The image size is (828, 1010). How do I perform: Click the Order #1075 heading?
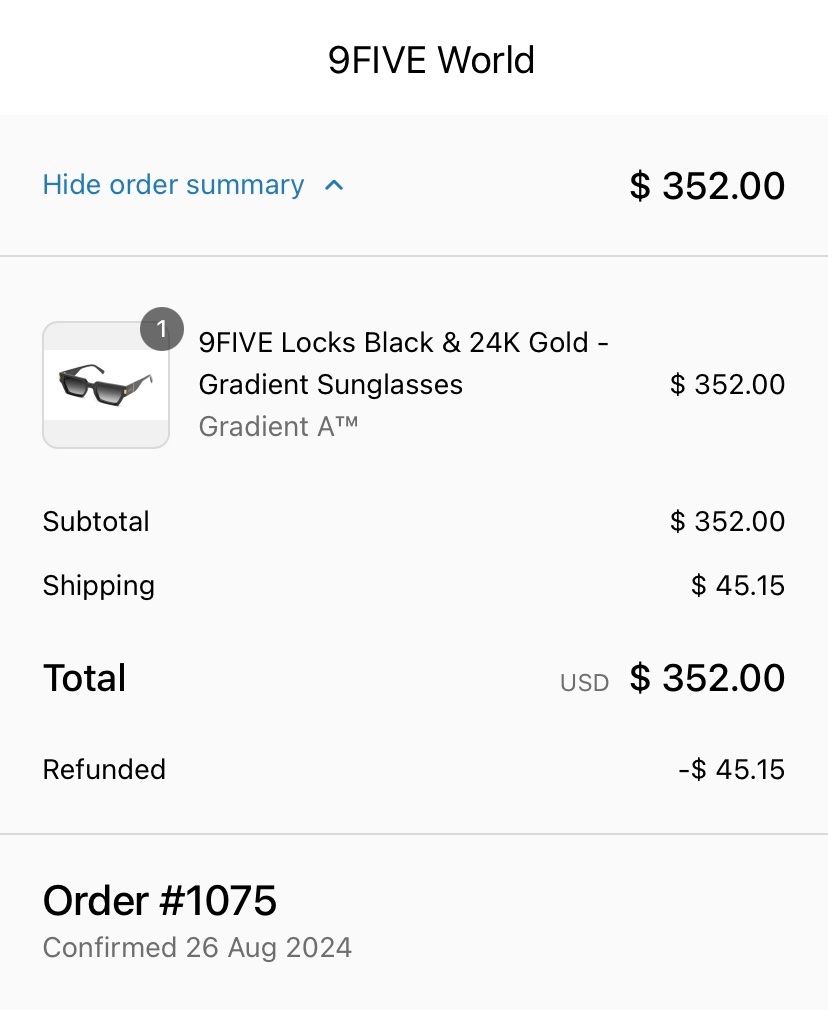point(160,900)
